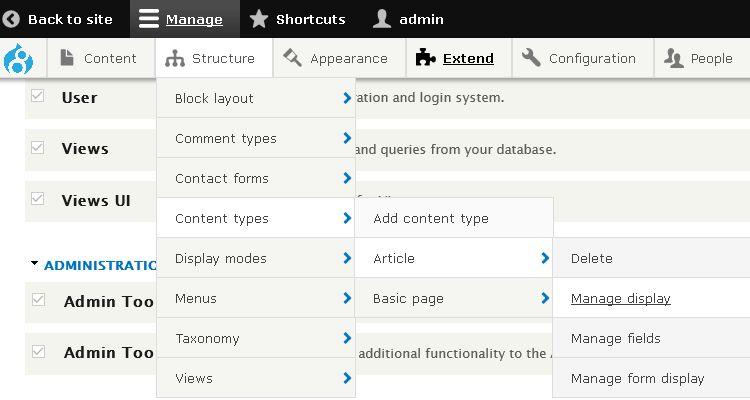
Task: Click the Views UI module name label
Action: click(96, 200)
